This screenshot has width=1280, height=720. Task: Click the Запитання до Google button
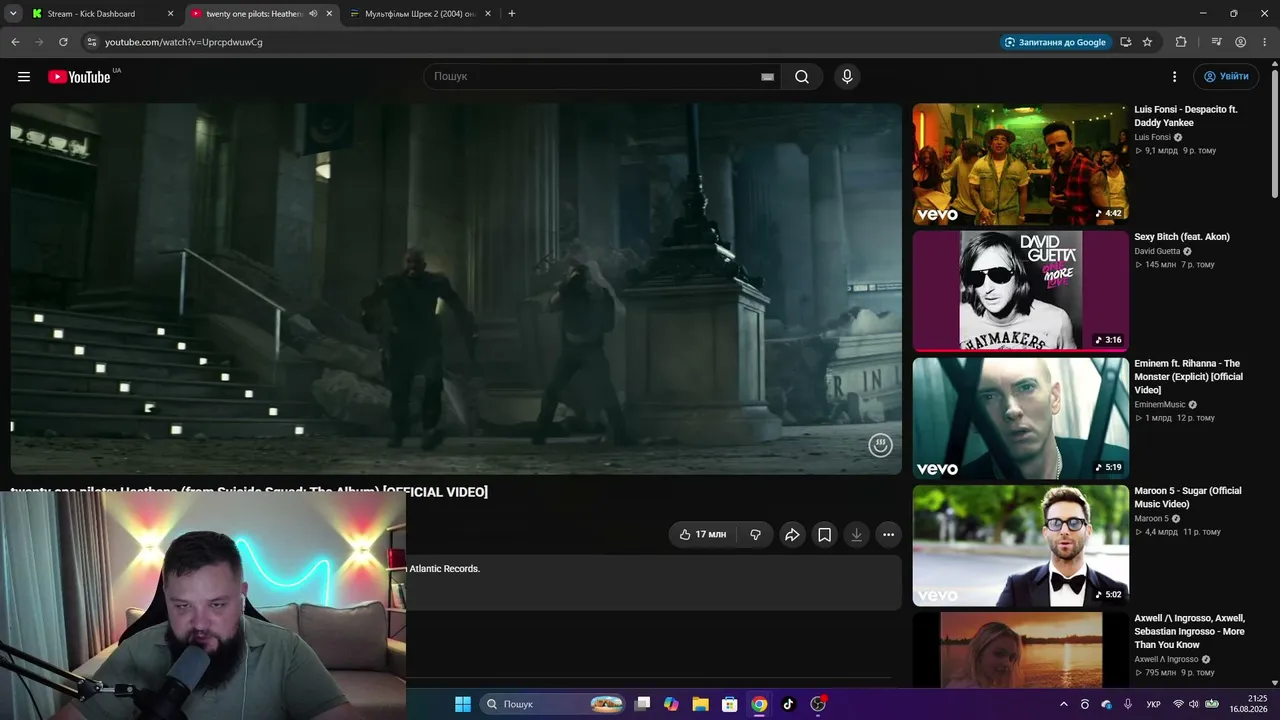point(1055,42)
